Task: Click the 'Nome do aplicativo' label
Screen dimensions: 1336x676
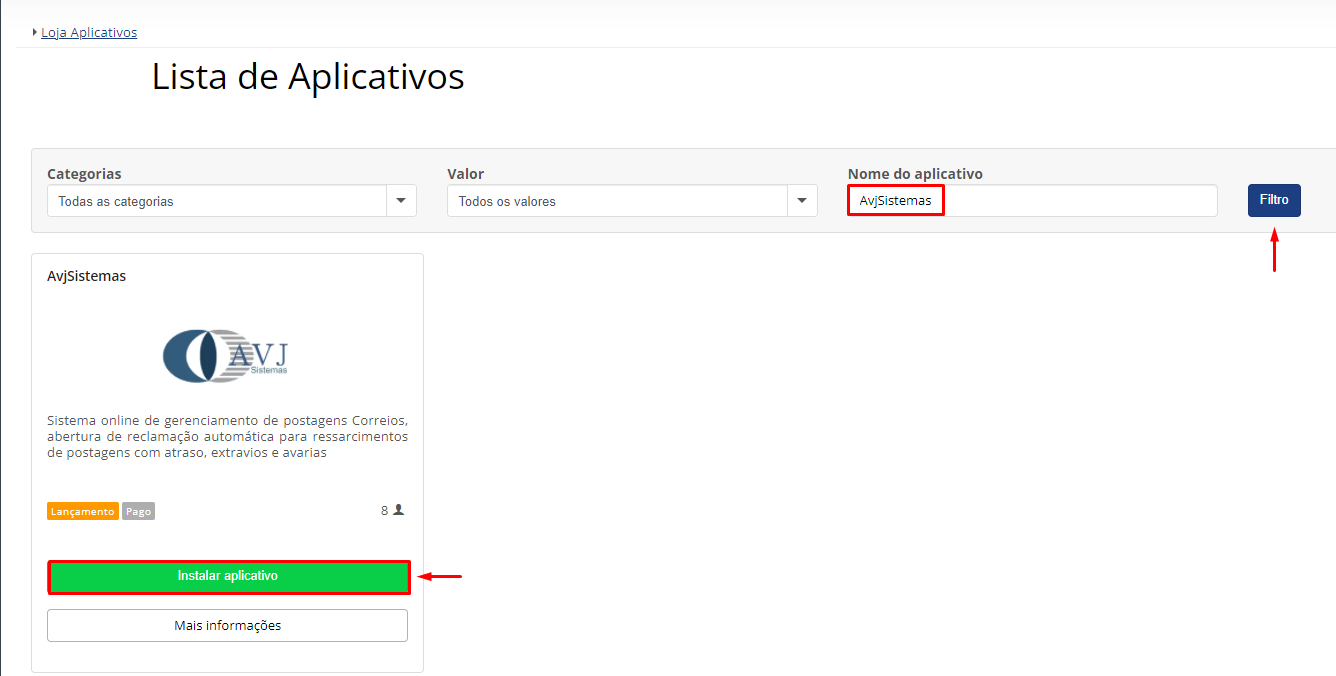Action: point(915,174)
